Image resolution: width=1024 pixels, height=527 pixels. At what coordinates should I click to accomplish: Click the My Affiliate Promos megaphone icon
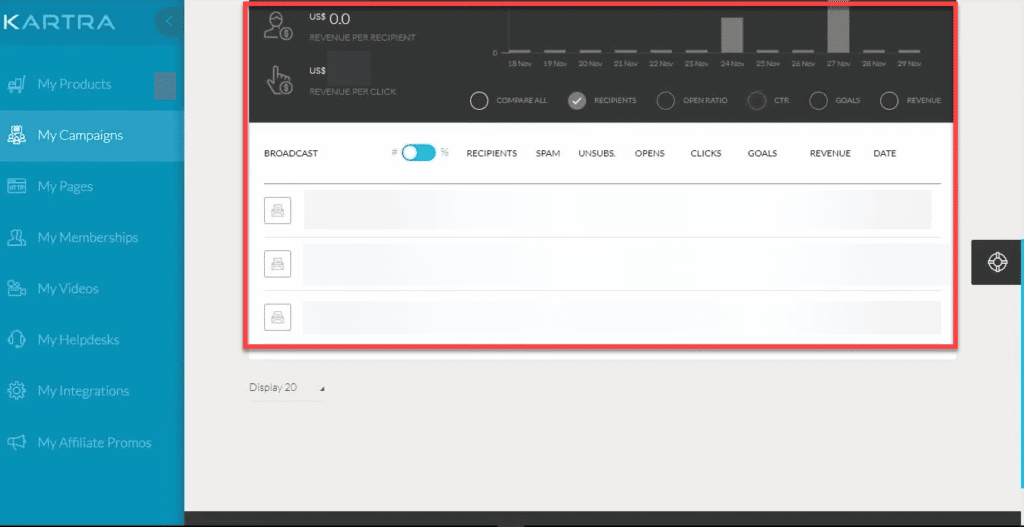pyautogui.click(x=16, y=442)
